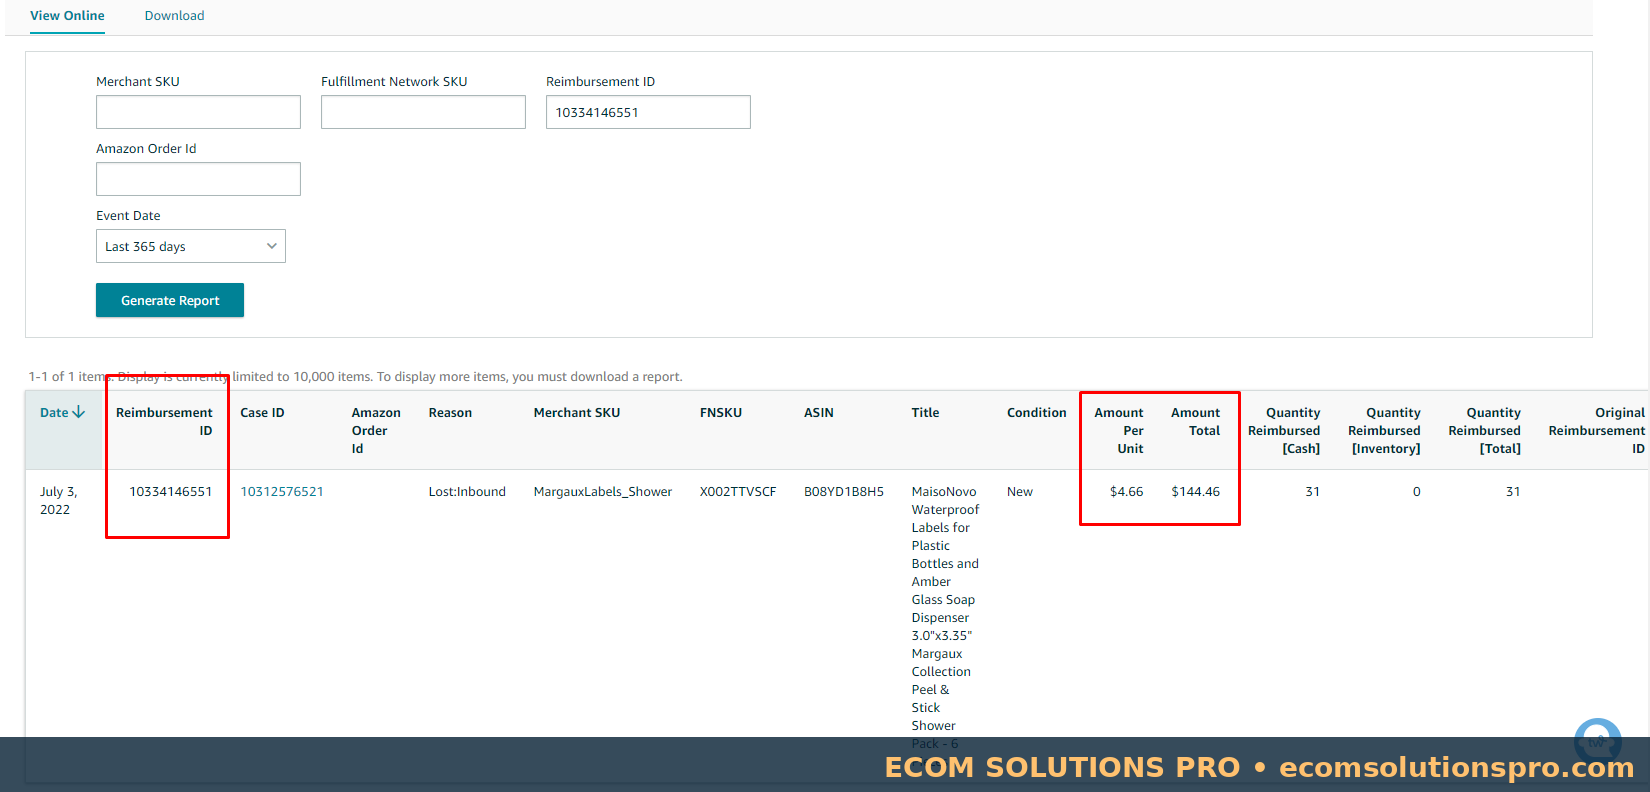1650x792 pixels.
Task: Click the Lost:Inbound reason cell
Action: (467, 491)
